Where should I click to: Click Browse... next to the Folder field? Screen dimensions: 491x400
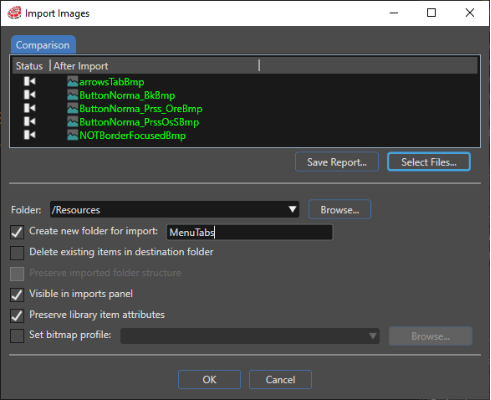[340, 209]
